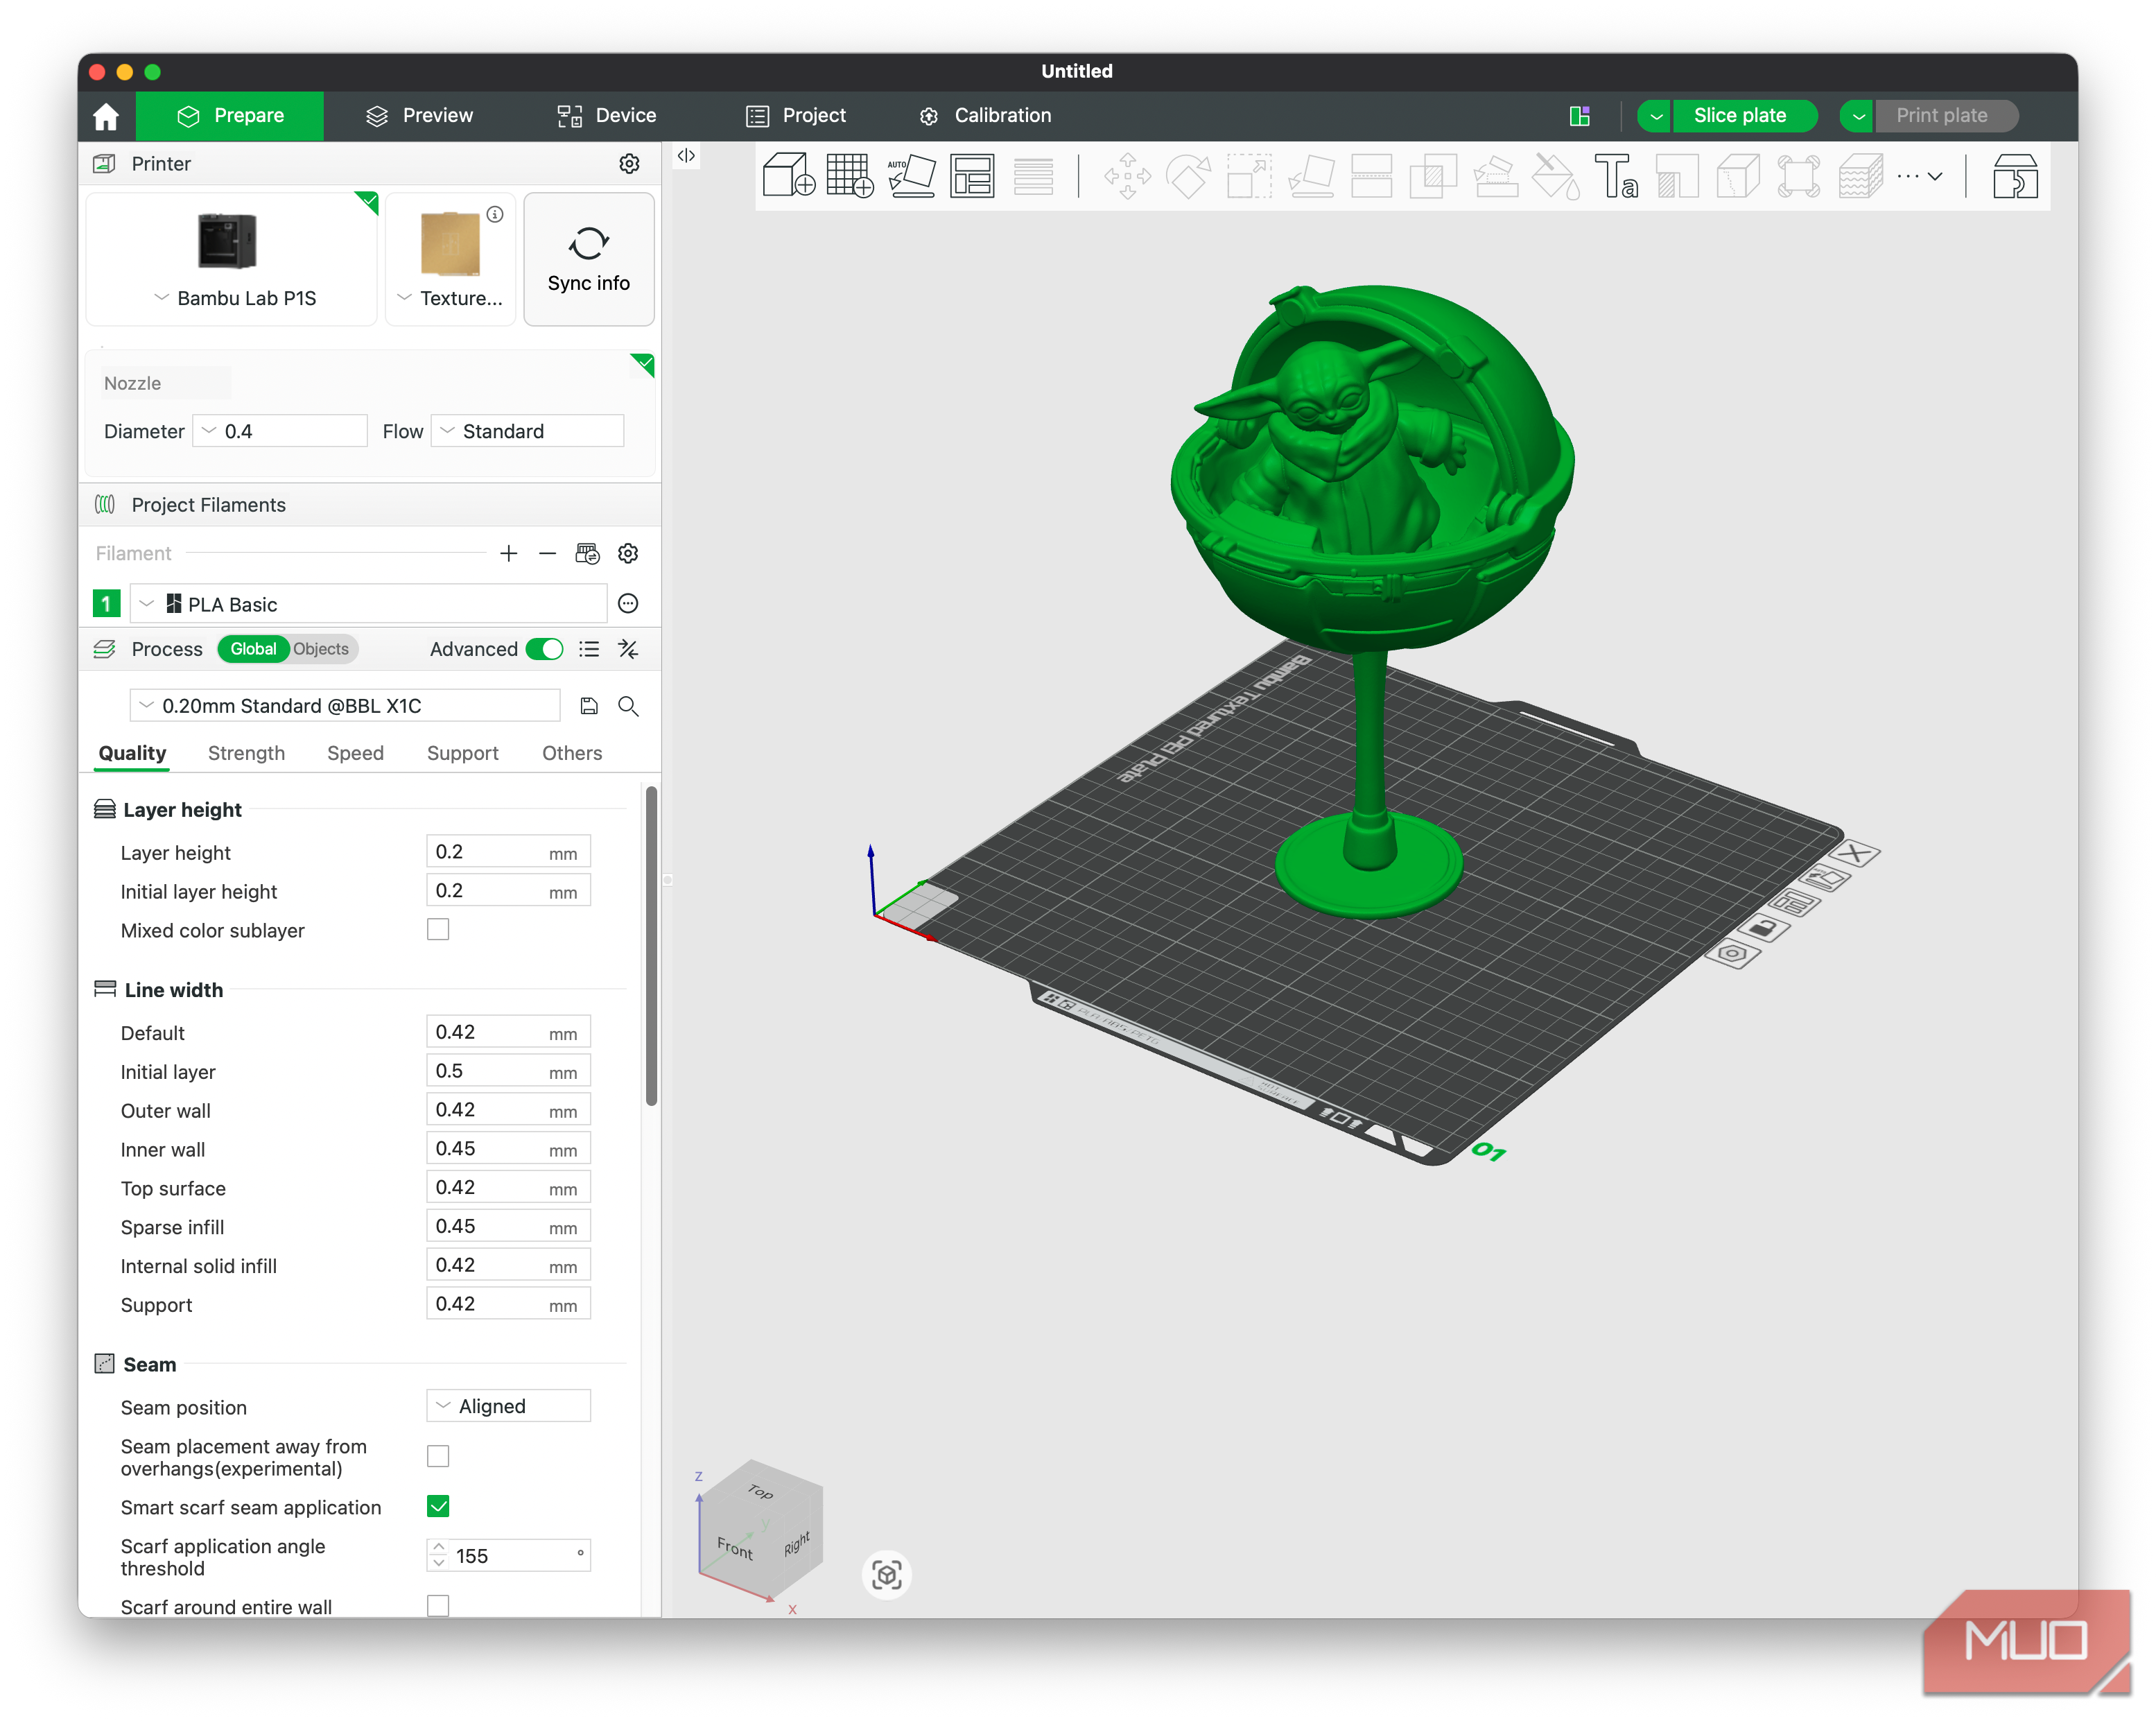Switch Process scope to Objects
Viewport: 2156px width, 1721px height.
[321, 649]
